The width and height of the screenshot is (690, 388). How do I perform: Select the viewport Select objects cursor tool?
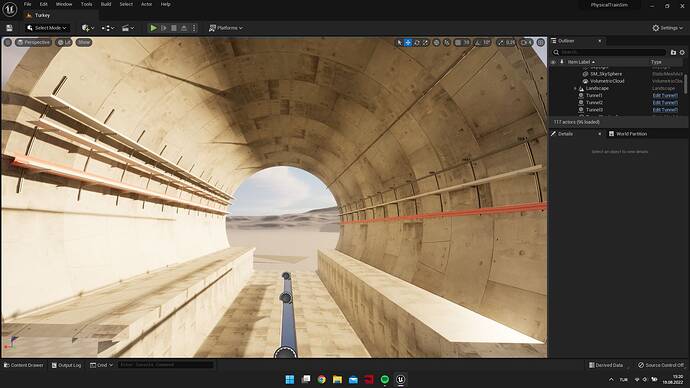(400, 43)
